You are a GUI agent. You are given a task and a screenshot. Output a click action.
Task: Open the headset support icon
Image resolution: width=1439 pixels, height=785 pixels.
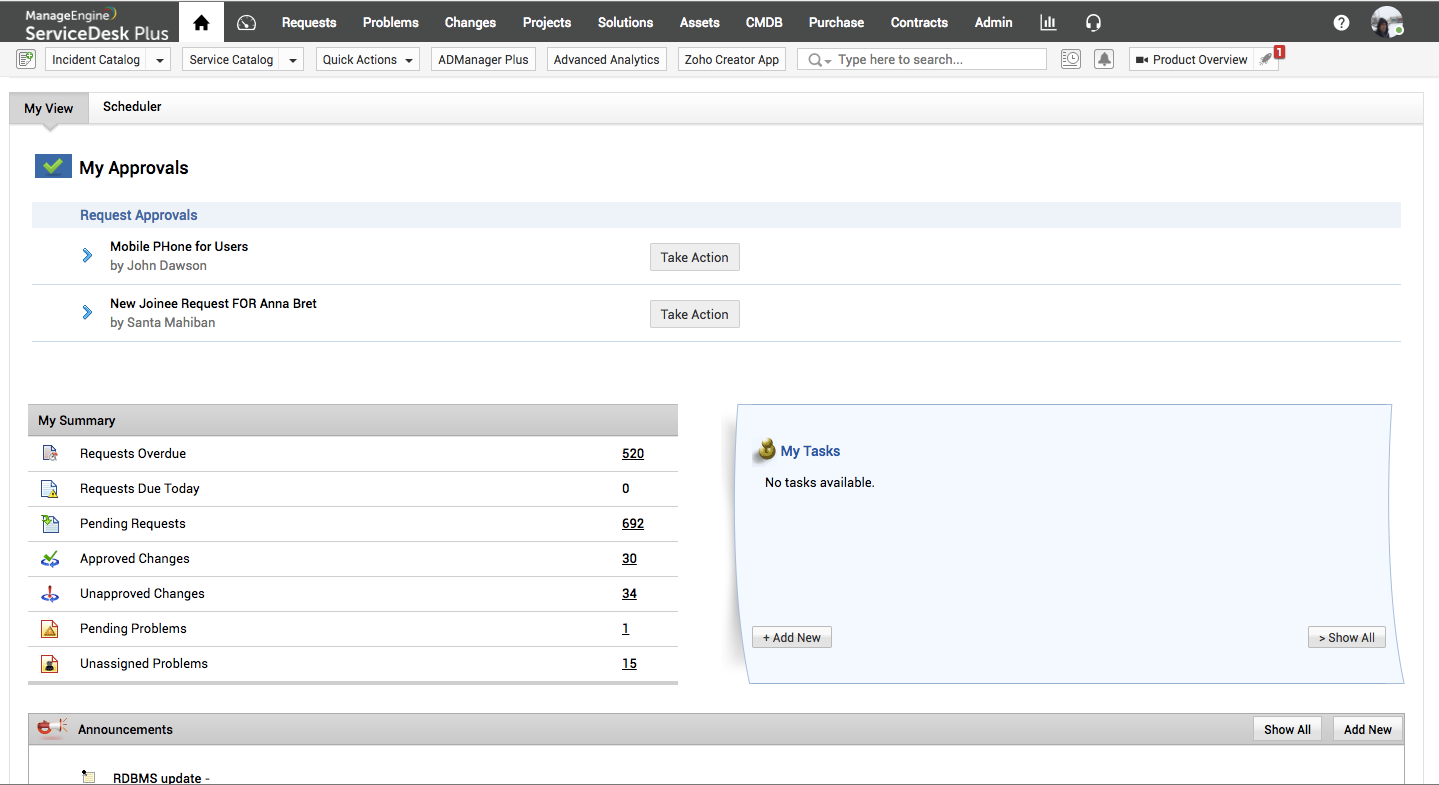(x=1093, y=22)
